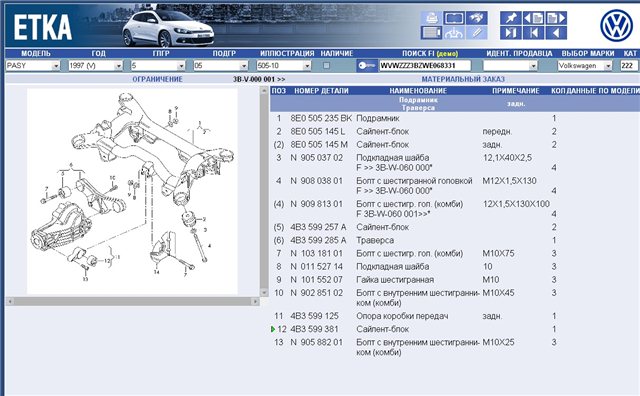Expand the МОДЕЛЬ dropdown showing PASY
Screen dimensions: 640x396
(33, 65)
